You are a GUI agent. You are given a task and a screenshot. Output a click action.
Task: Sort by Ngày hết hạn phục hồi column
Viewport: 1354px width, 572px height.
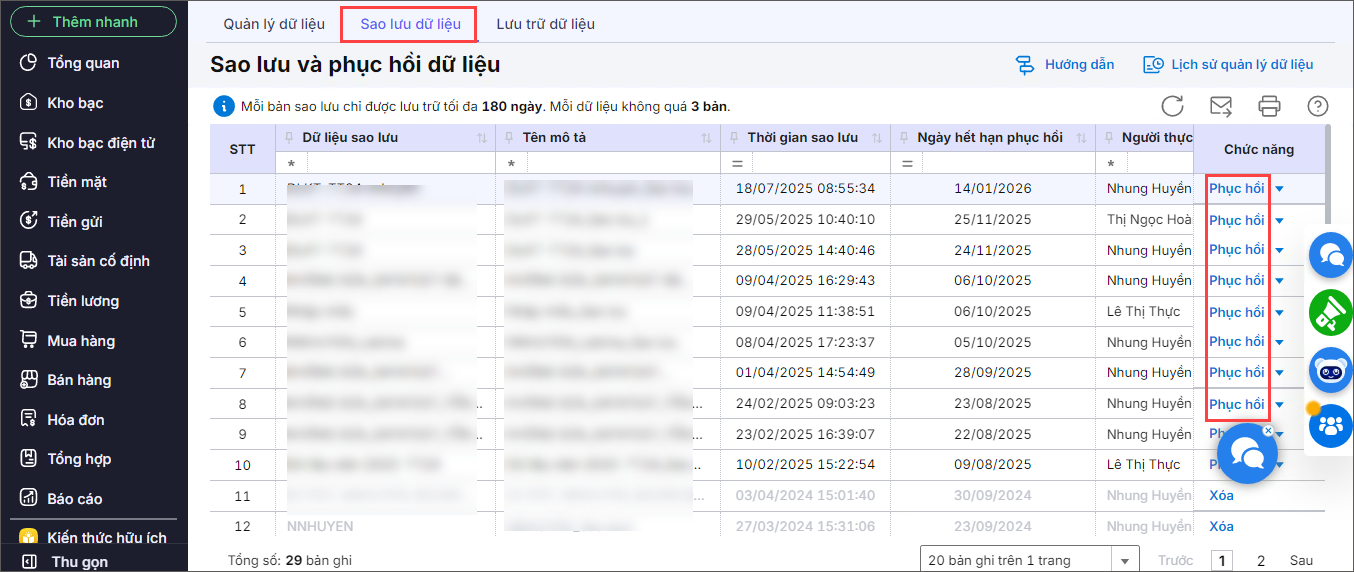1082,138
